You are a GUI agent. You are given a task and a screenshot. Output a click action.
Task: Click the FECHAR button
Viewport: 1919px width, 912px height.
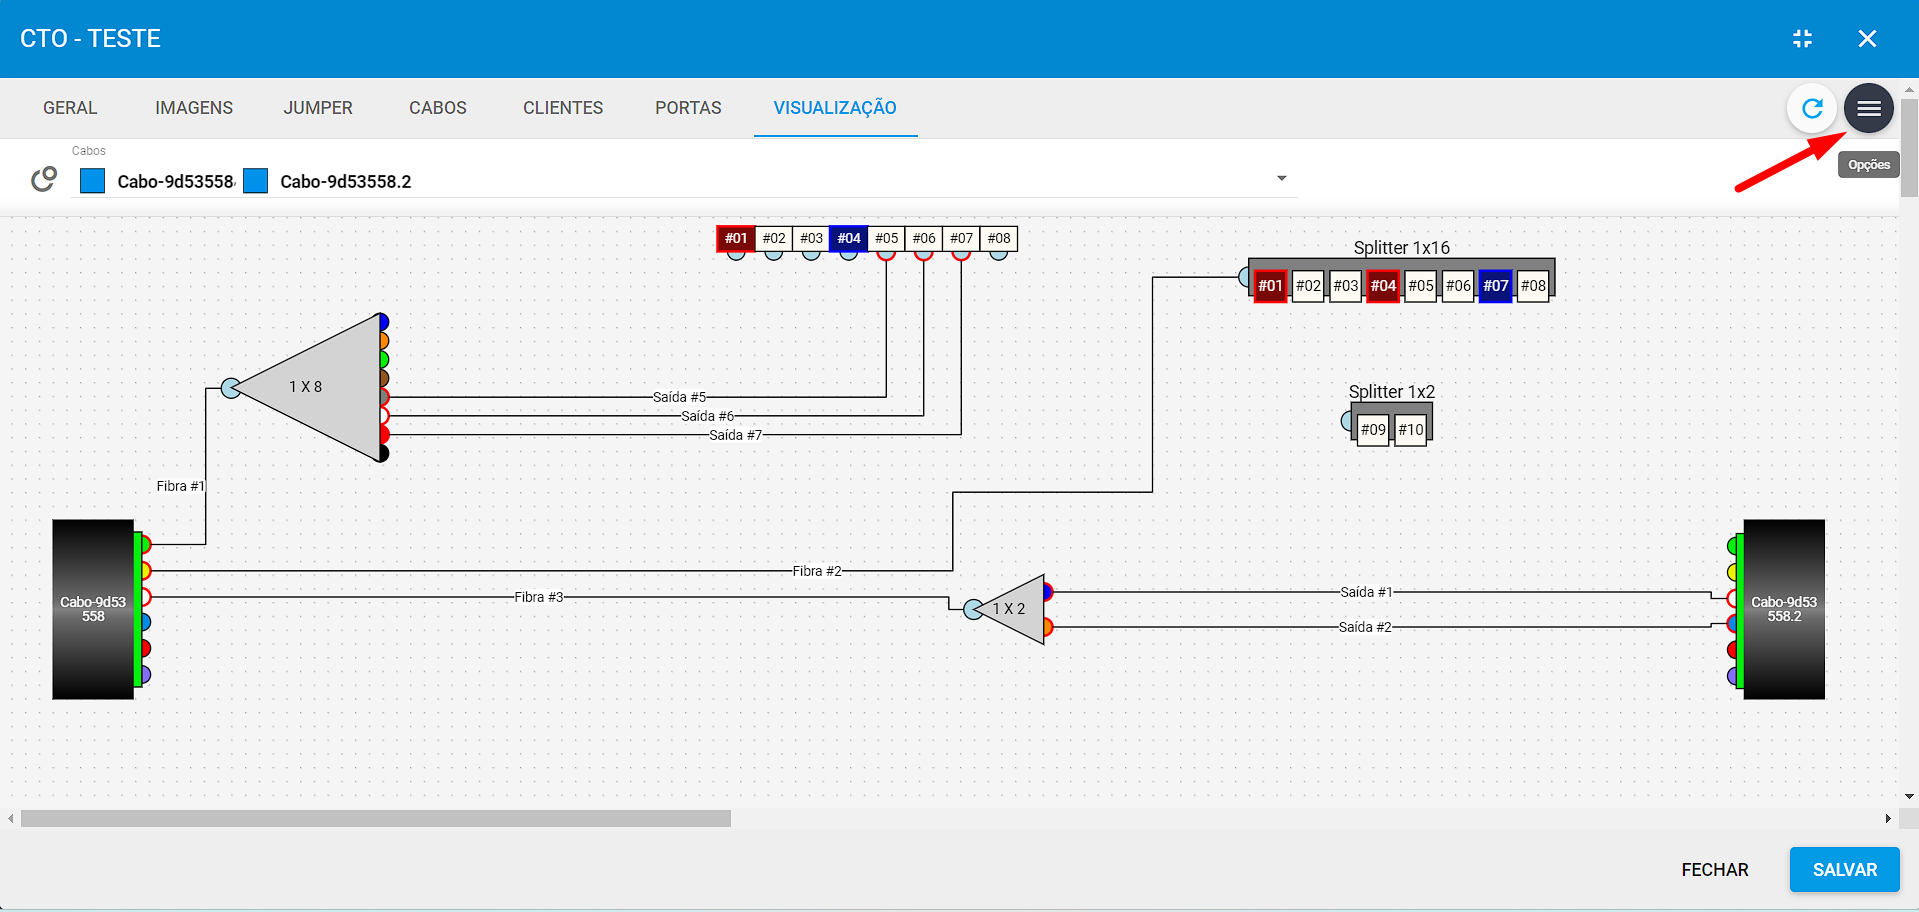coord(1715,870)
